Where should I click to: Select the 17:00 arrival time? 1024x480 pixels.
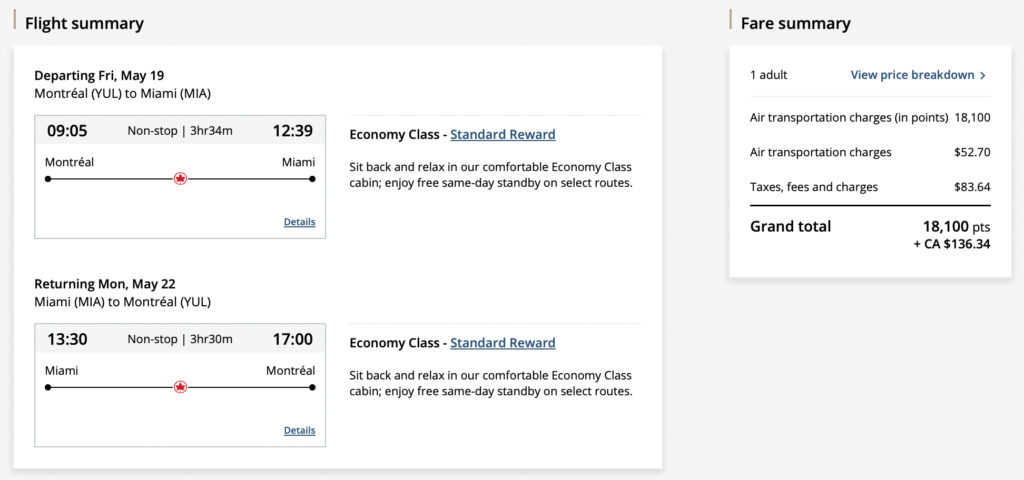(x=292, y=339)
